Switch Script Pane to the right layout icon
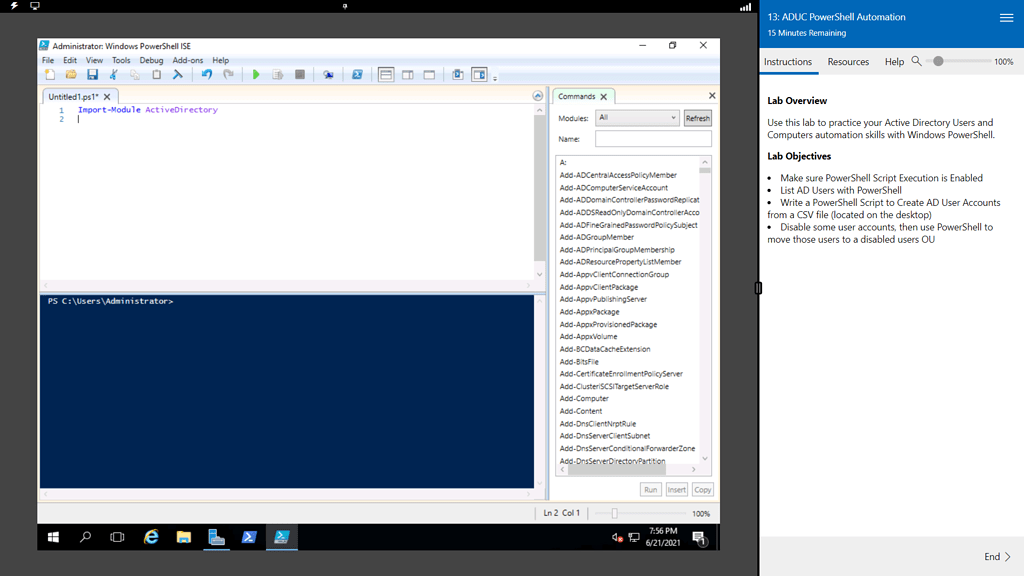Image resolution: width=1024 pixels, height=576 pixels. [407, 74]
